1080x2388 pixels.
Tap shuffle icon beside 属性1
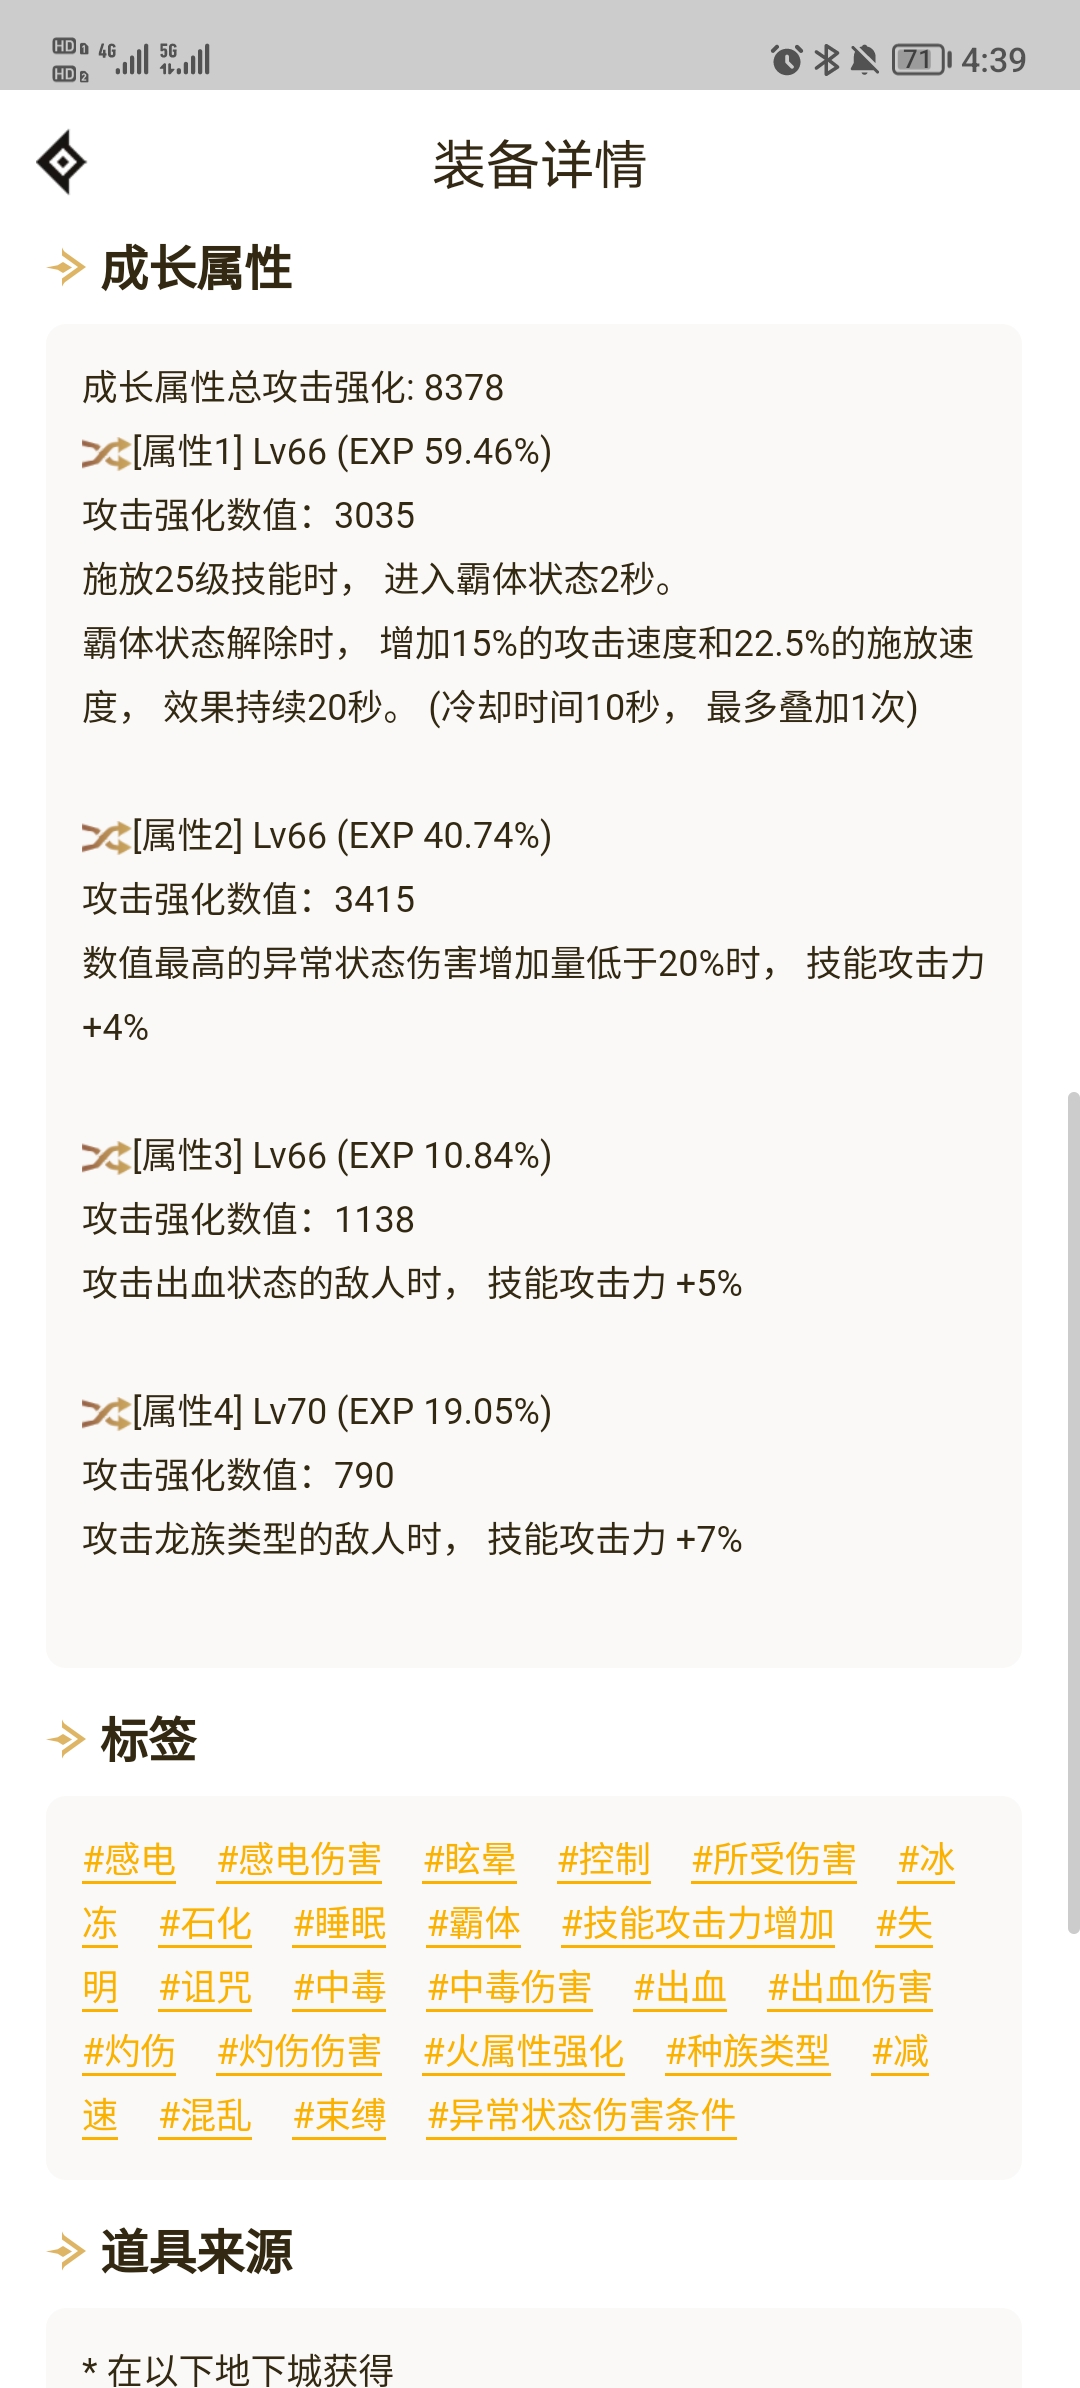click(x=106, y=454)
